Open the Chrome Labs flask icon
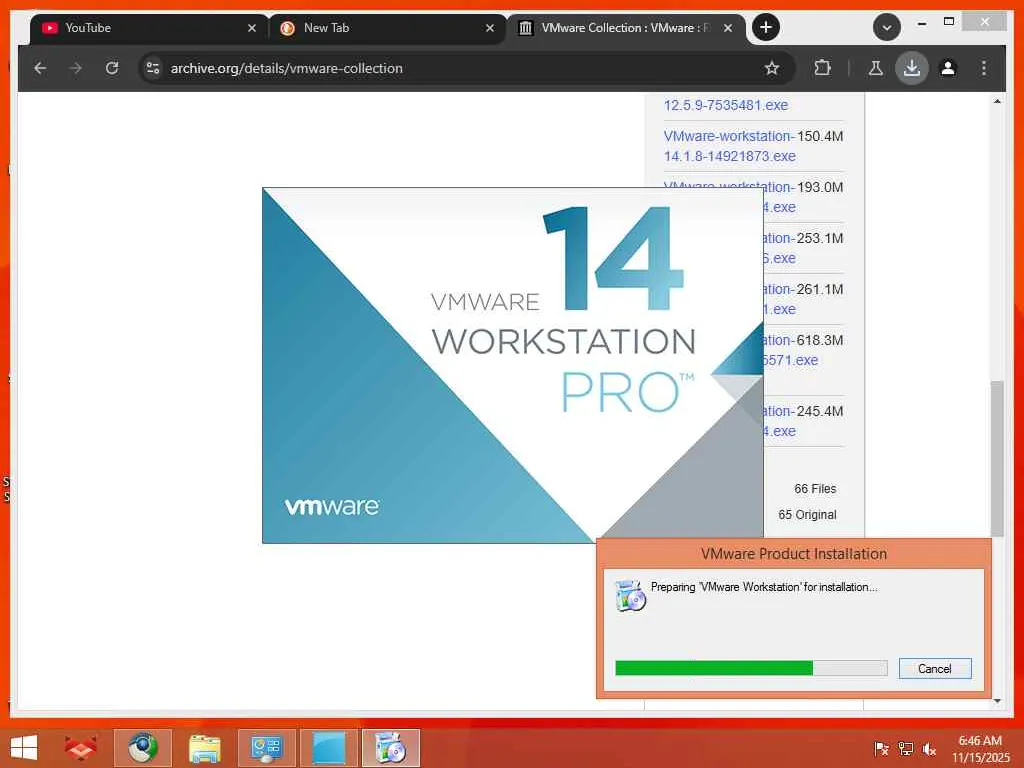 [x=876, y=68]
